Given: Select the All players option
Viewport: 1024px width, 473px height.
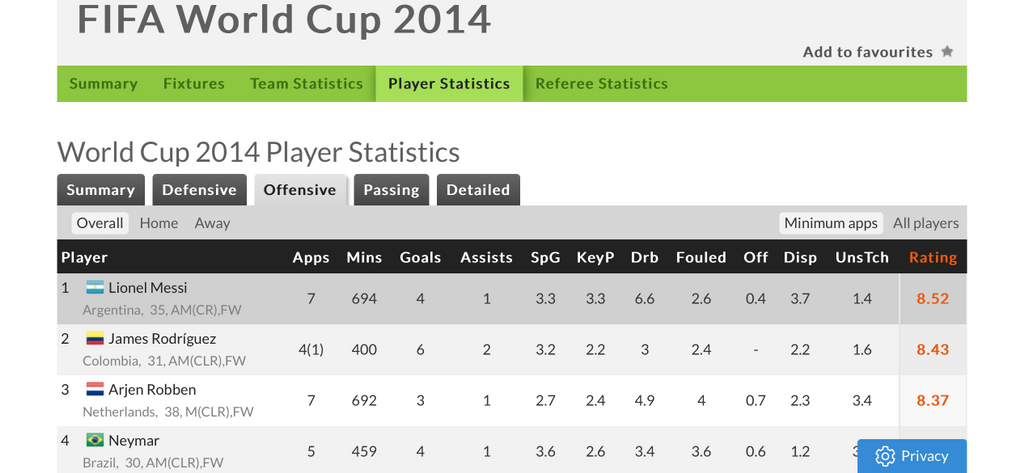Looking at the screenshot, I should click(x=925, y=223).
